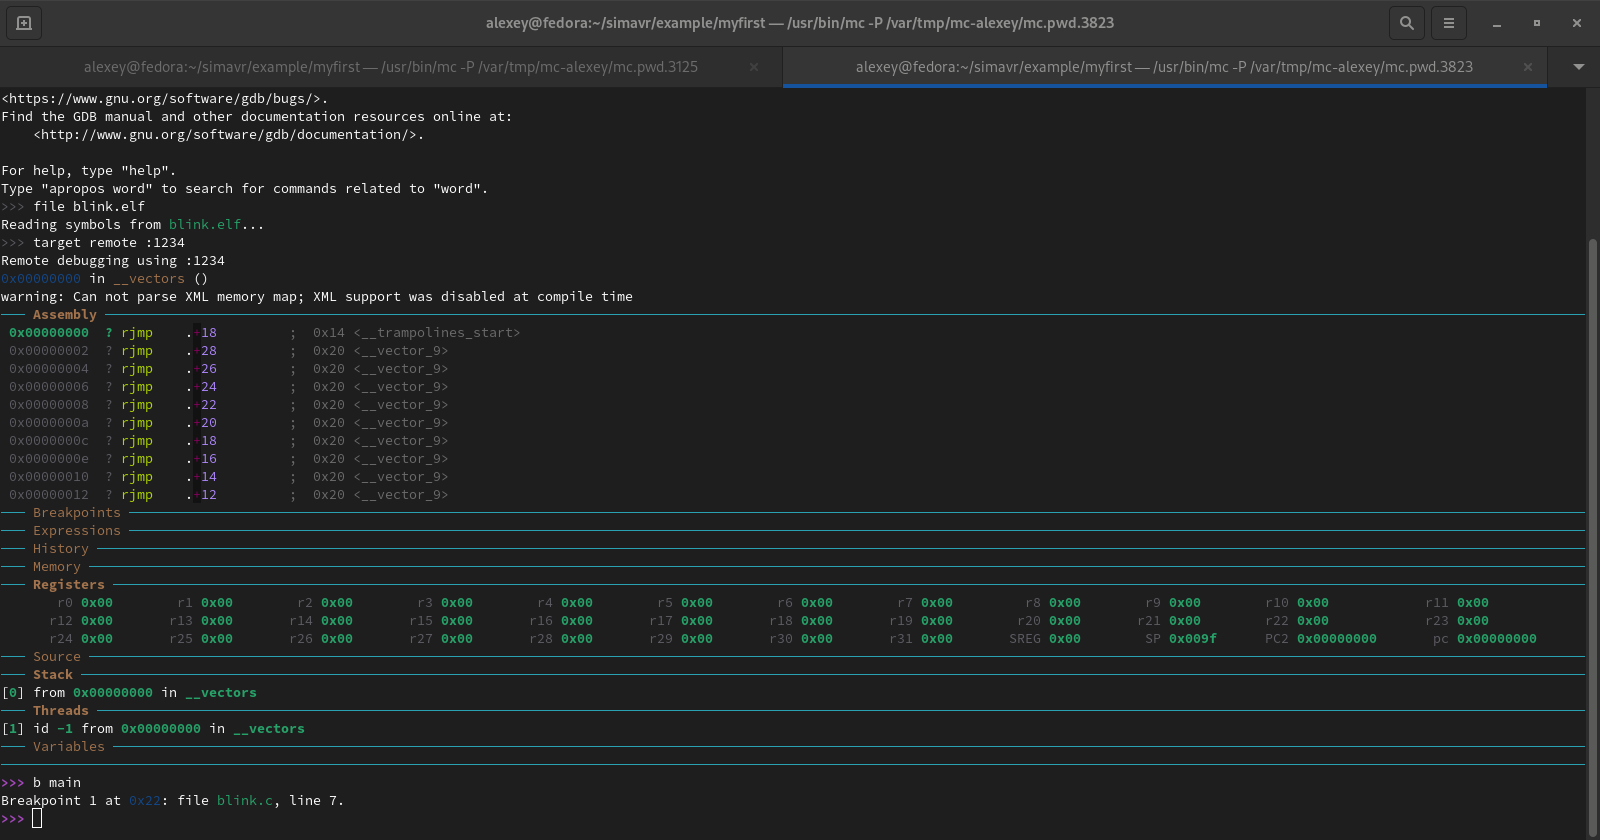Click the PC2 register value
The image size is (1600, 840).
coord(1337,639)
